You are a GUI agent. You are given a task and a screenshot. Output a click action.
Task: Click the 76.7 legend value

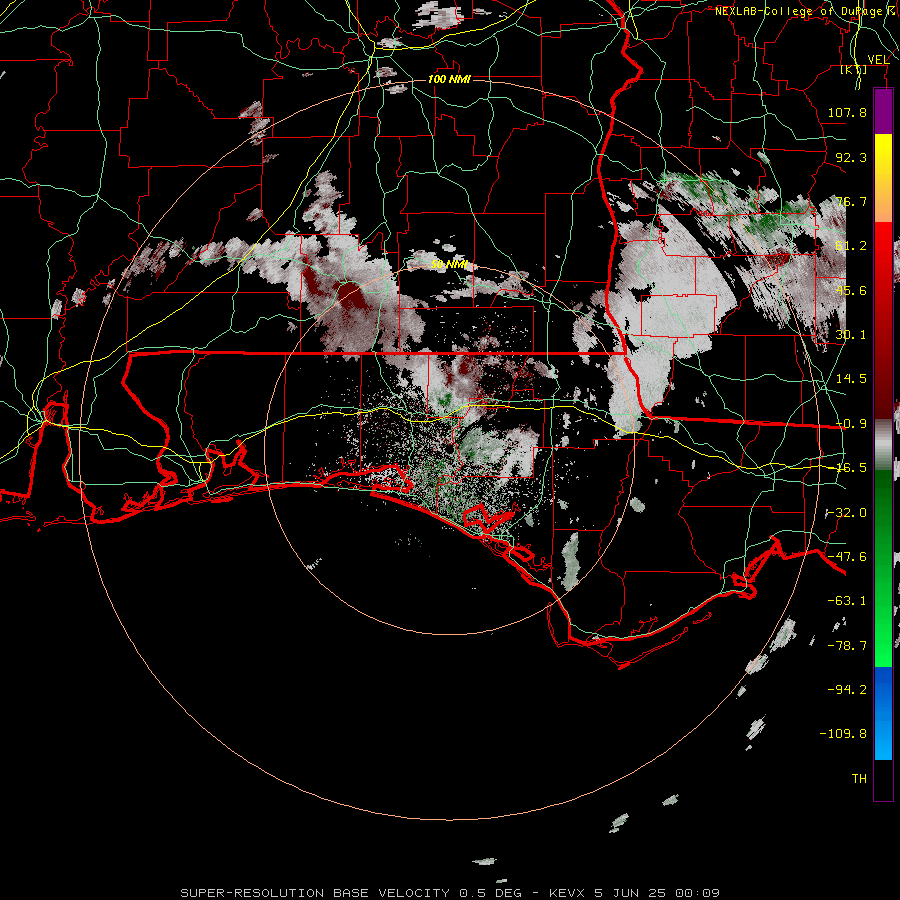[x=851, y=201]
